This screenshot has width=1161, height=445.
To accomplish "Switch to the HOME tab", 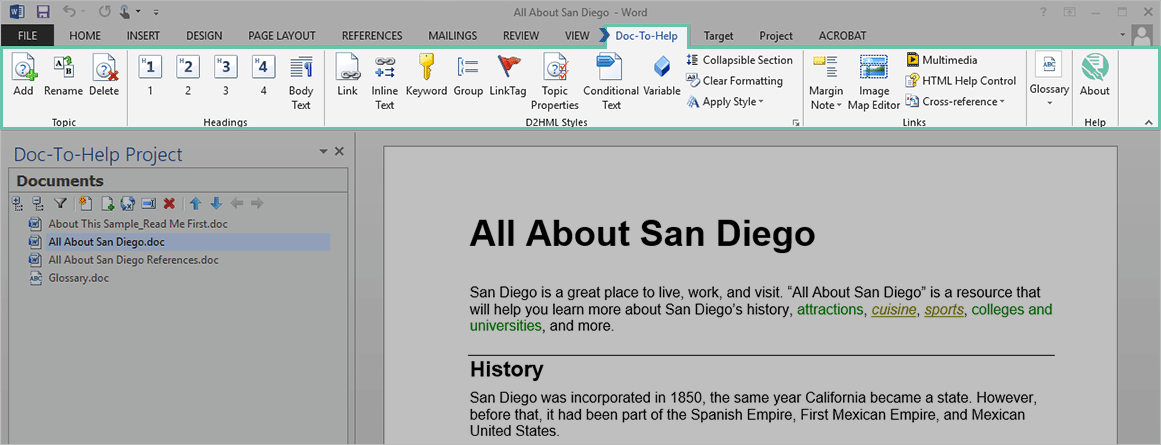I will (84, 35).
